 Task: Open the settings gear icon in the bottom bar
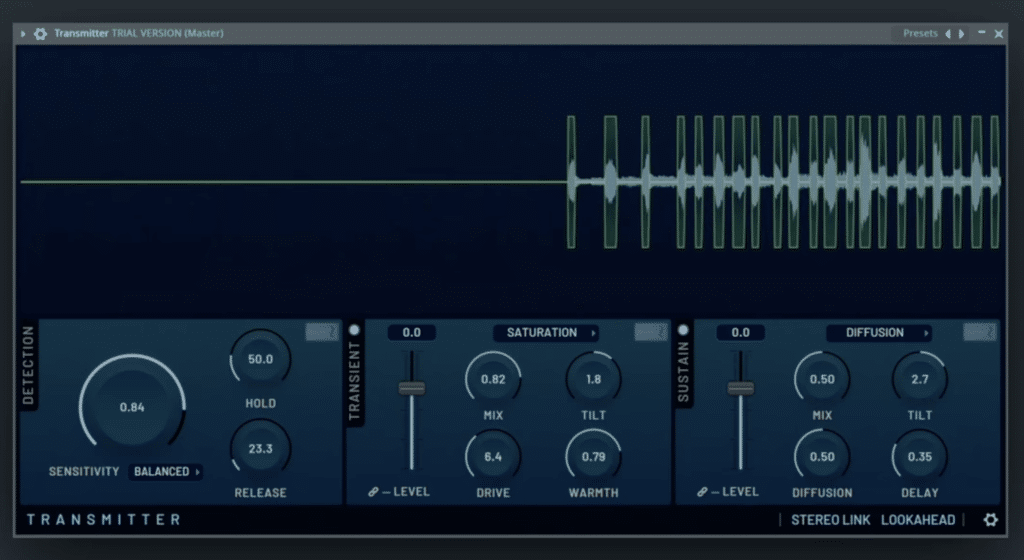[x=991, y=520]
